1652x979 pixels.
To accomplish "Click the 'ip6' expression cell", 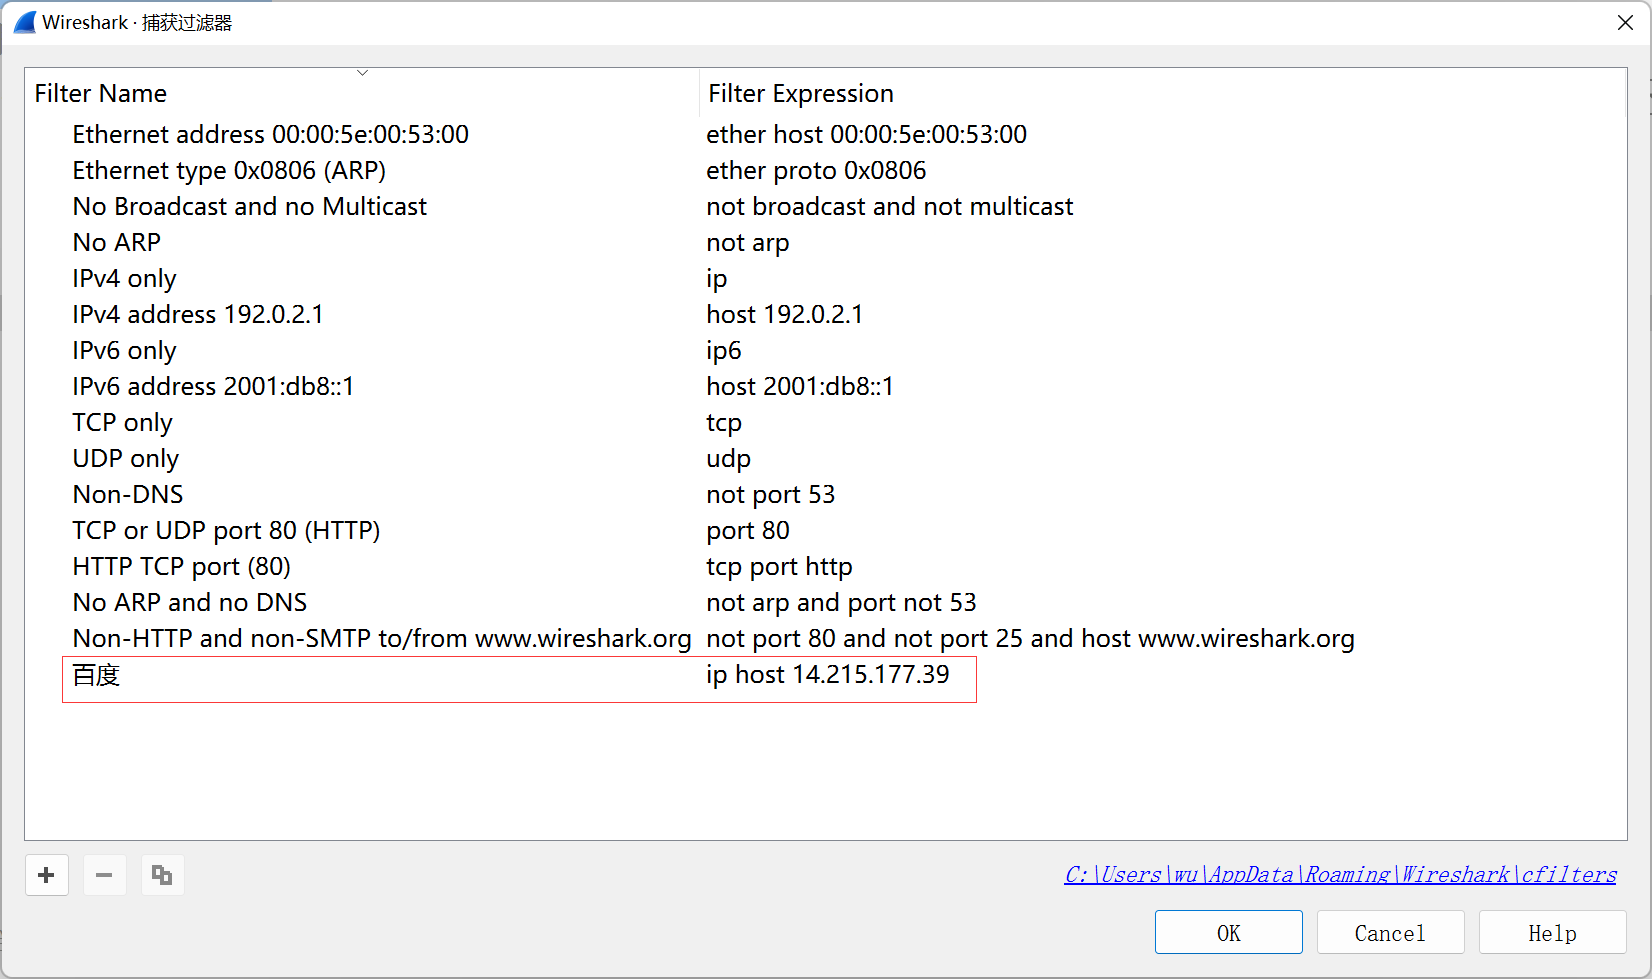I will (x=723, y=351).
